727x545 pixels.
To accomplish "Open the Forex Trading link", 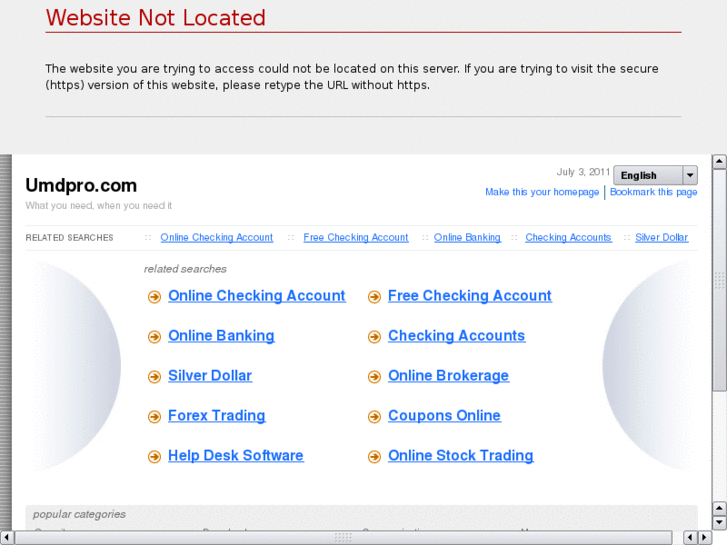I will (217, 416).
